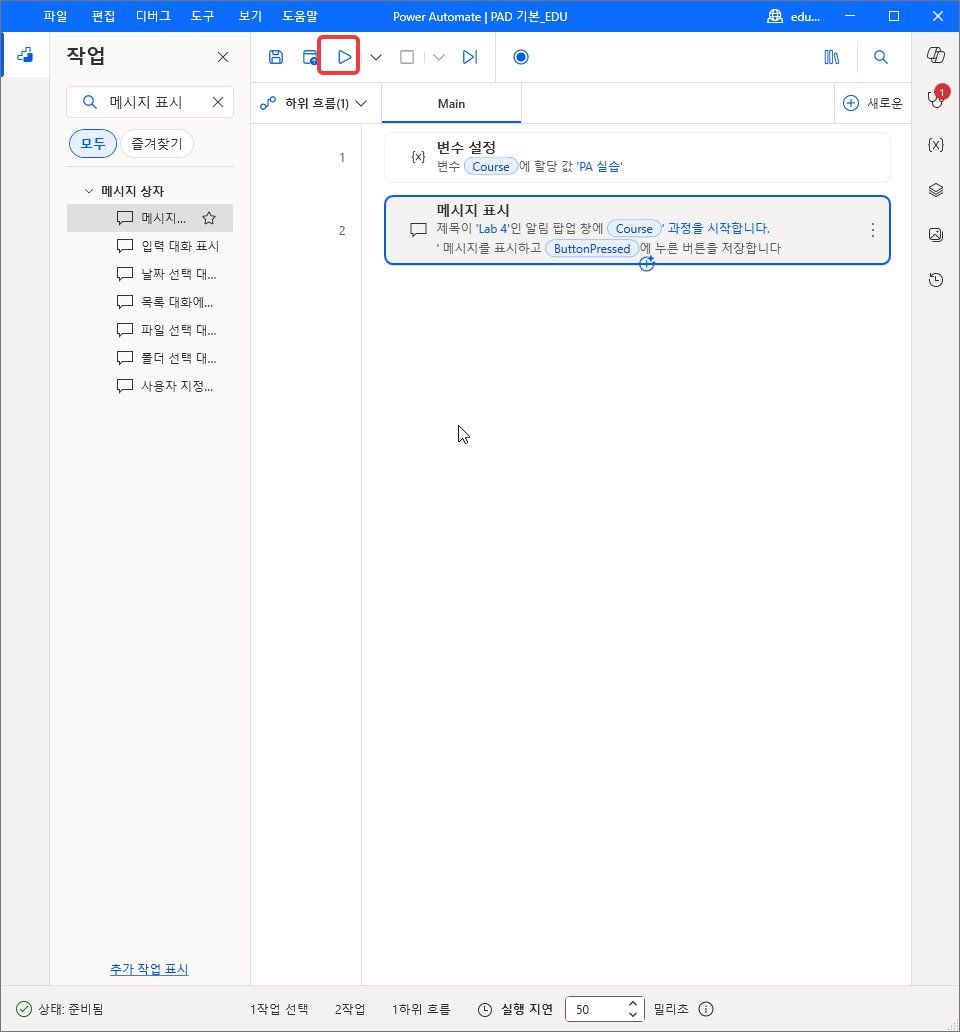Open the web/desktop flow debug icon next to save
The image size is (960, 1032).
tap(309, 57)
